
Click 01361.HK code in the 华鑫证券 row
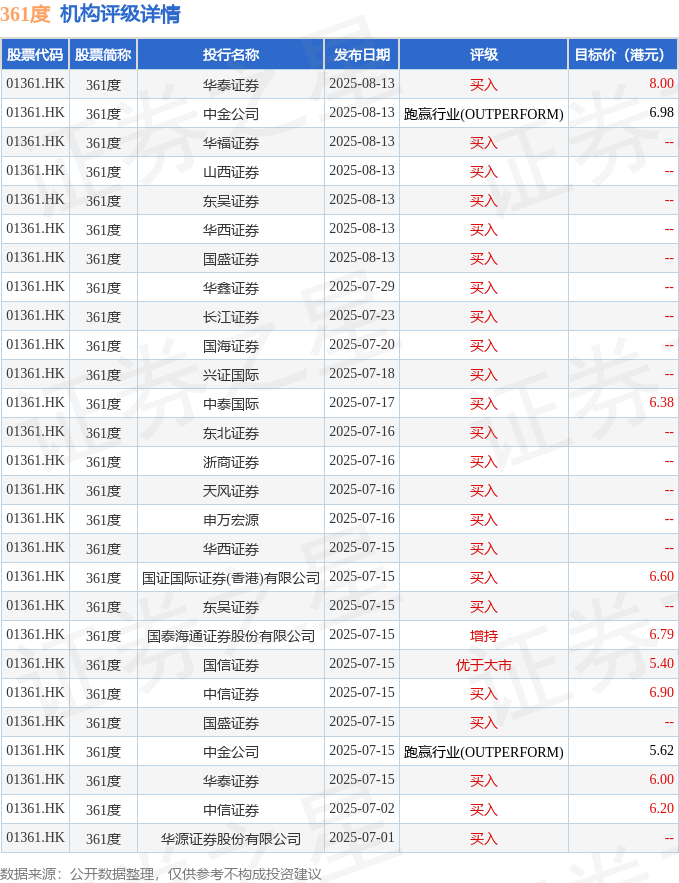(x=35, y=287)
